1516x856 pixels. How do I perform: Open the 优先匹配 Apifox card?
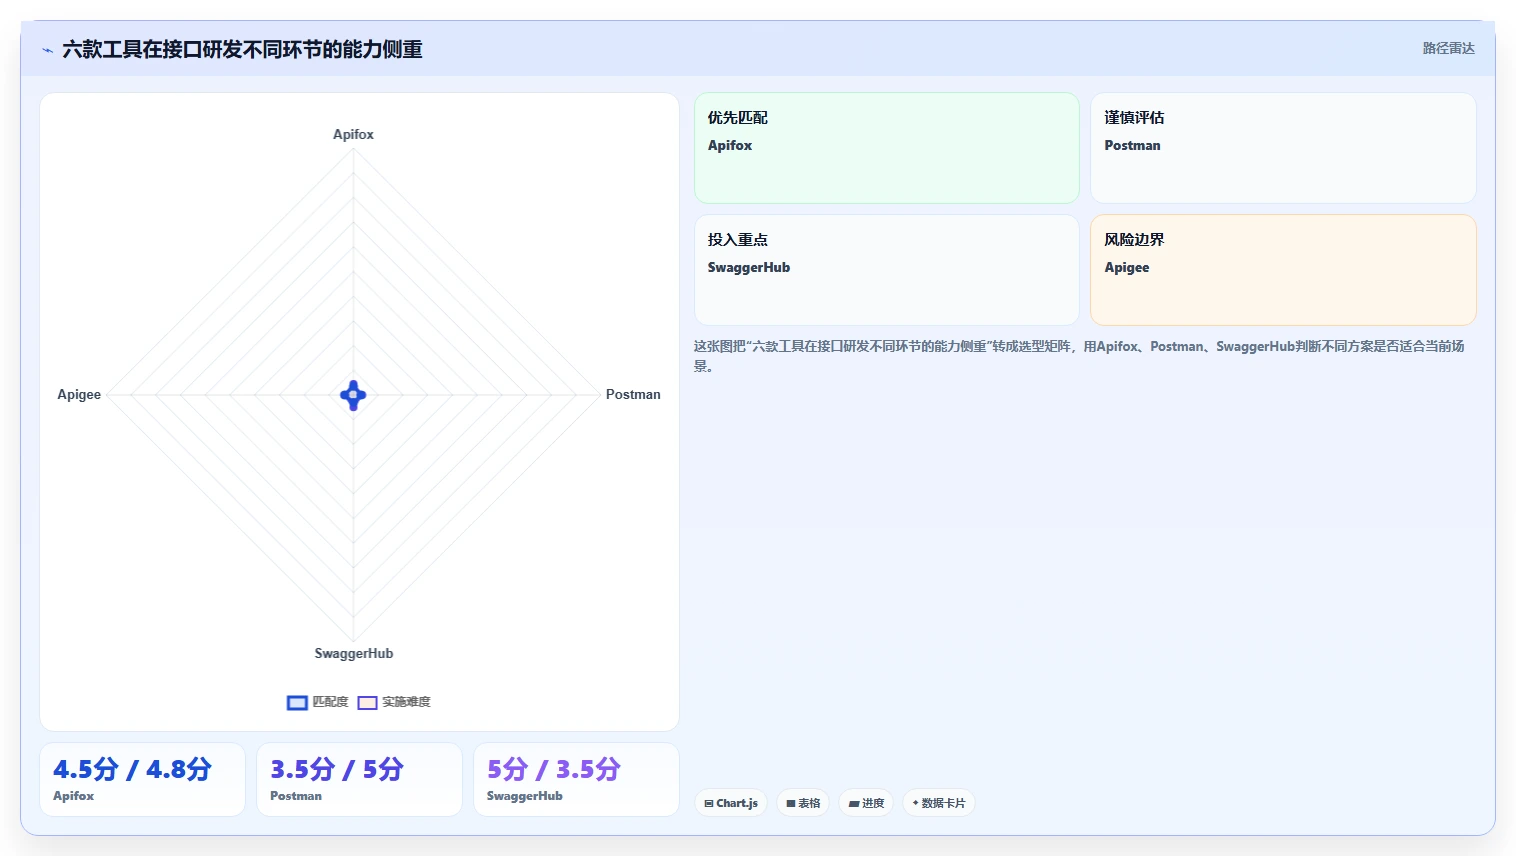(x=887, y=148)
